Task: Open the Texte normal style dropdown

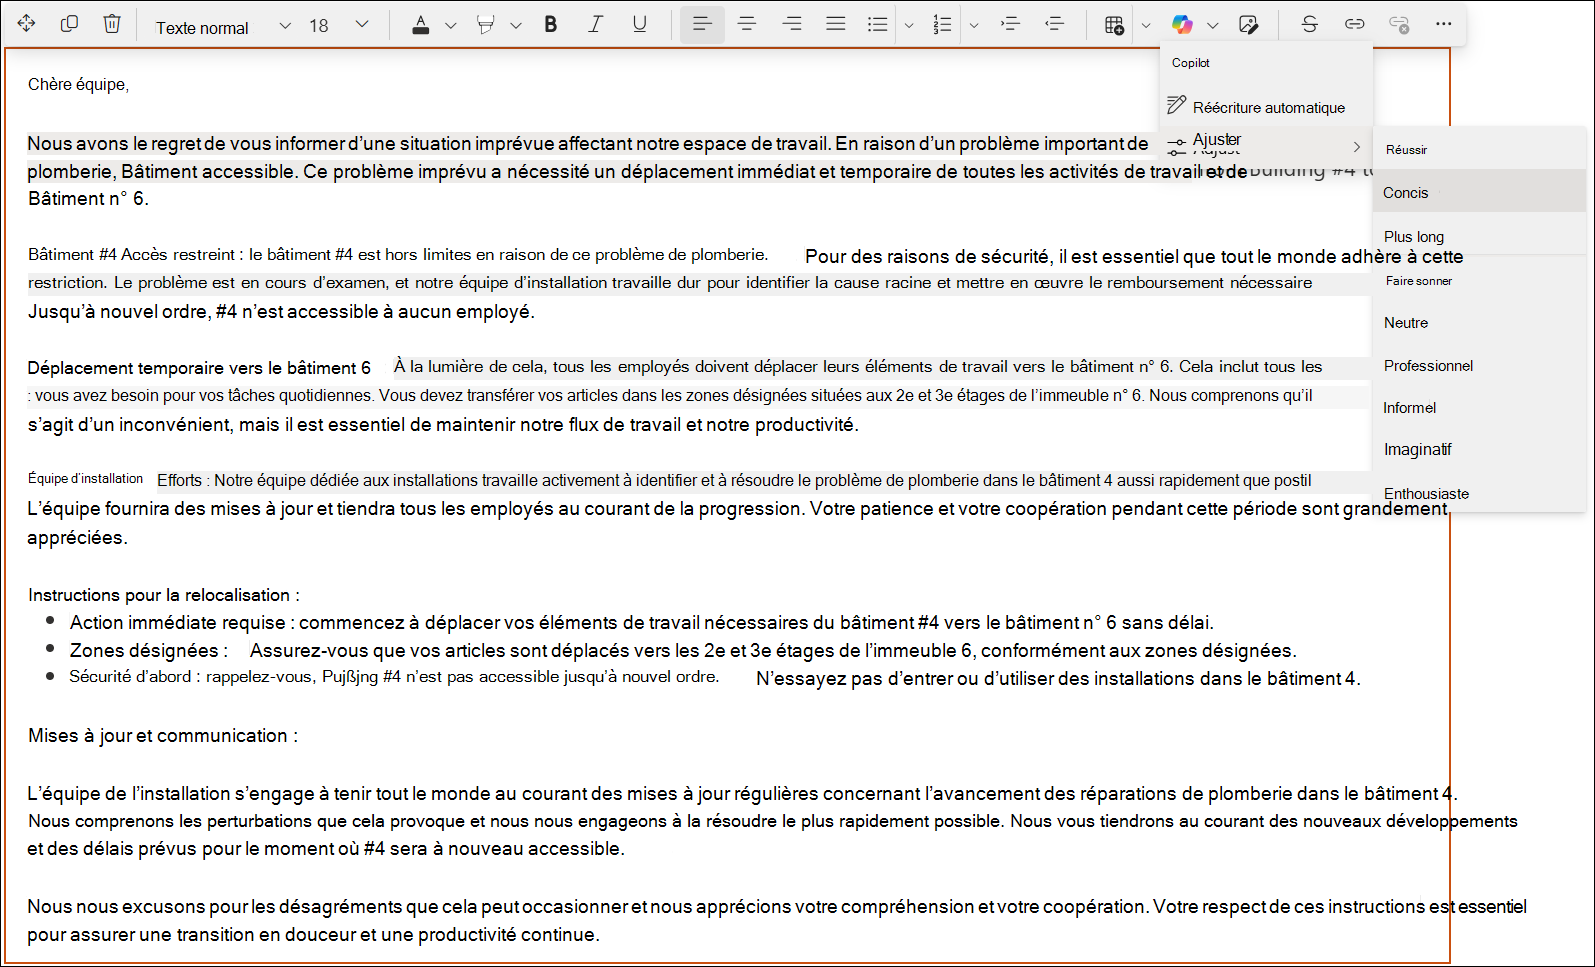Action: coord(222,26)
